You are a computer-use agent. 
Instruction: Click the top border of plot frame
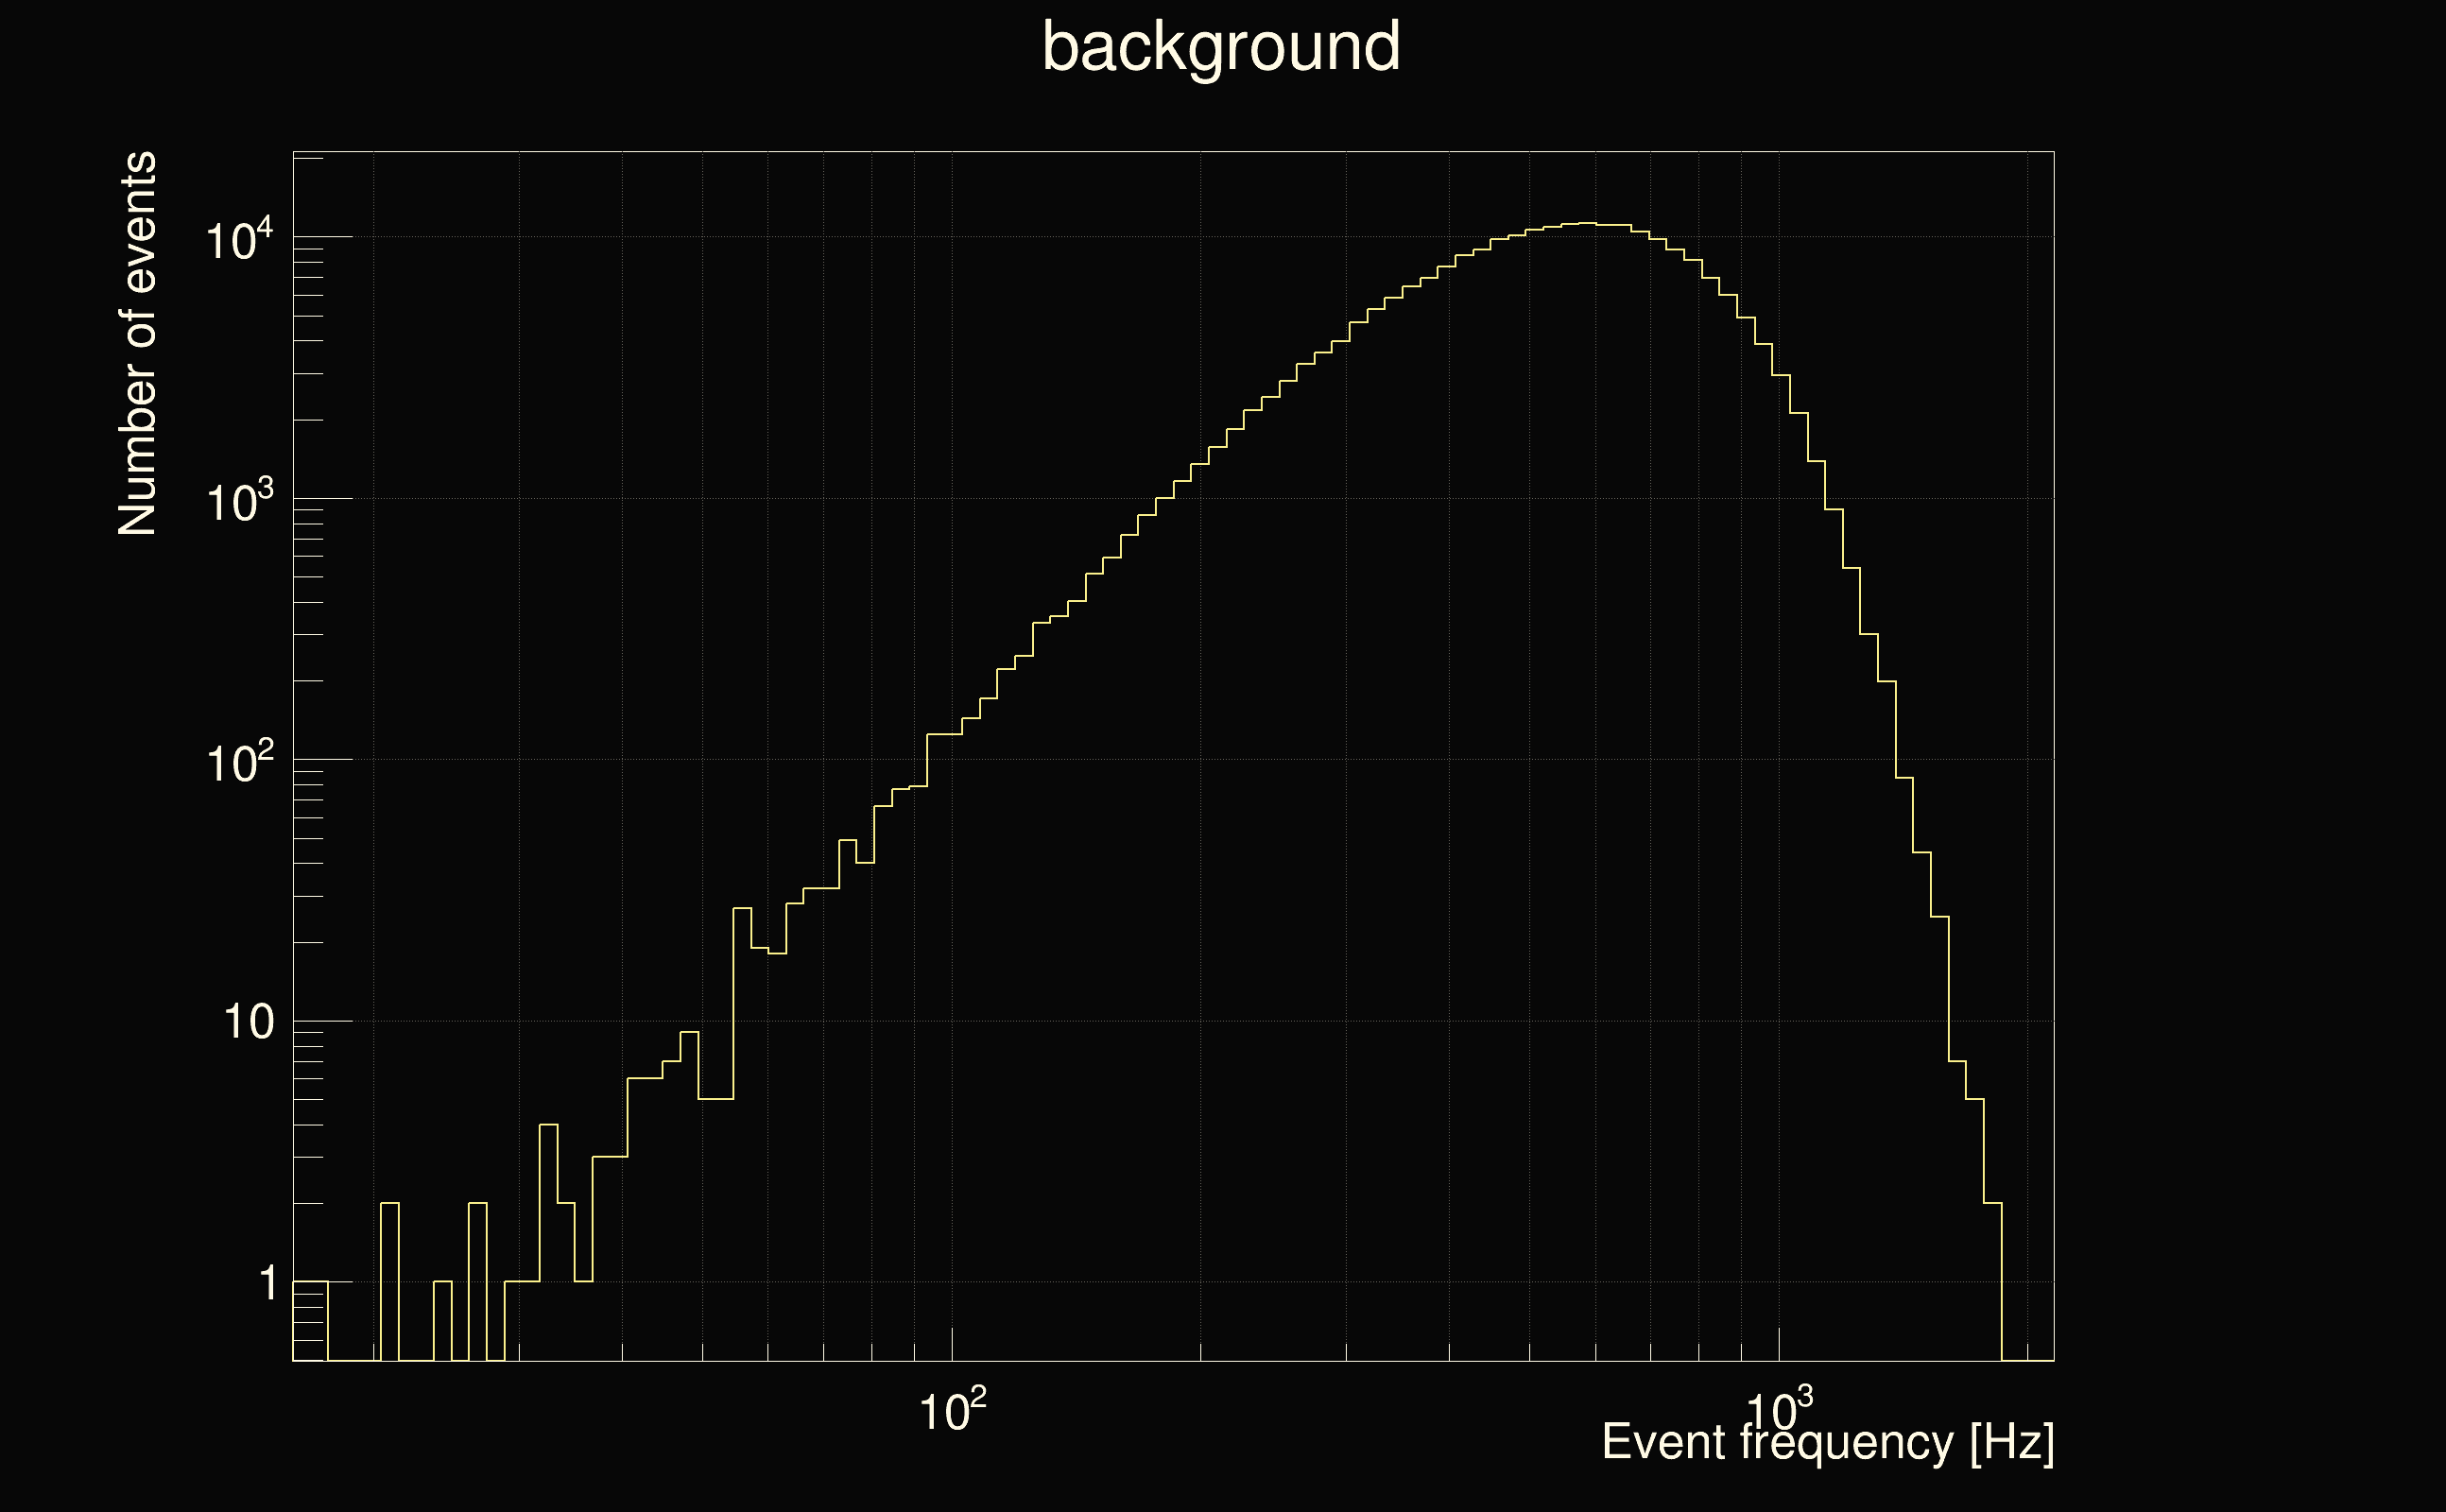click(1172, 152)
